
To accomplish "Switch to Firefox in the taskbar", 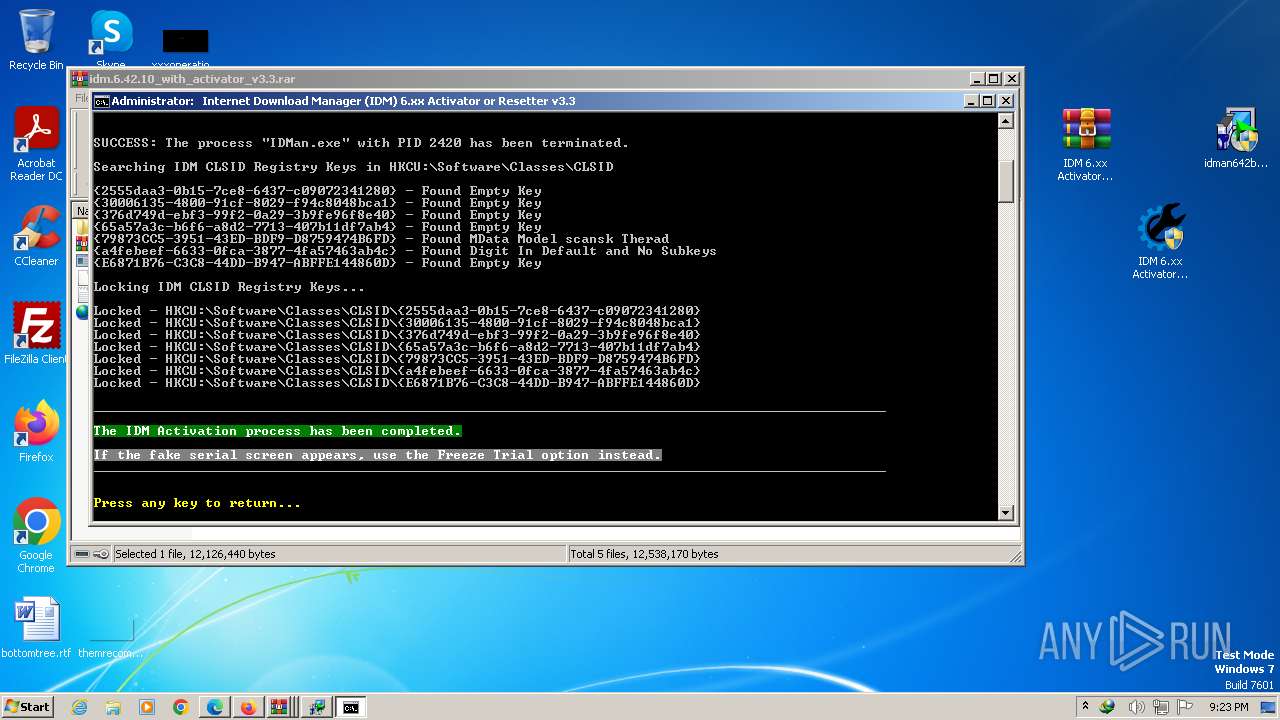I will (248, 707).
